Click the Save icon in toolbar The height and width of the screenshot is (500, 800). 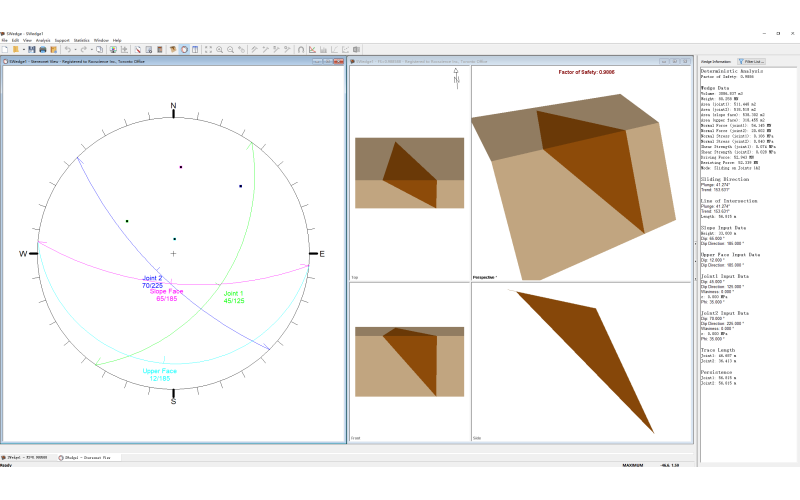[32, 49]
